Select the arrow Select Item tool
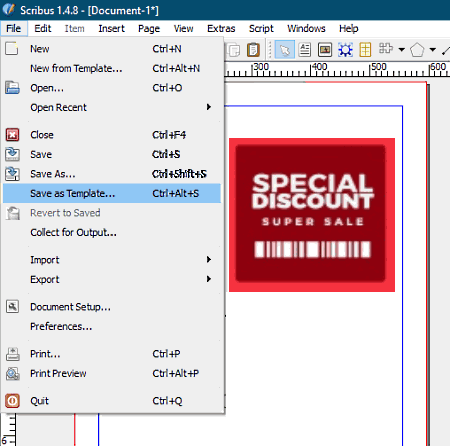 [284, 50]
